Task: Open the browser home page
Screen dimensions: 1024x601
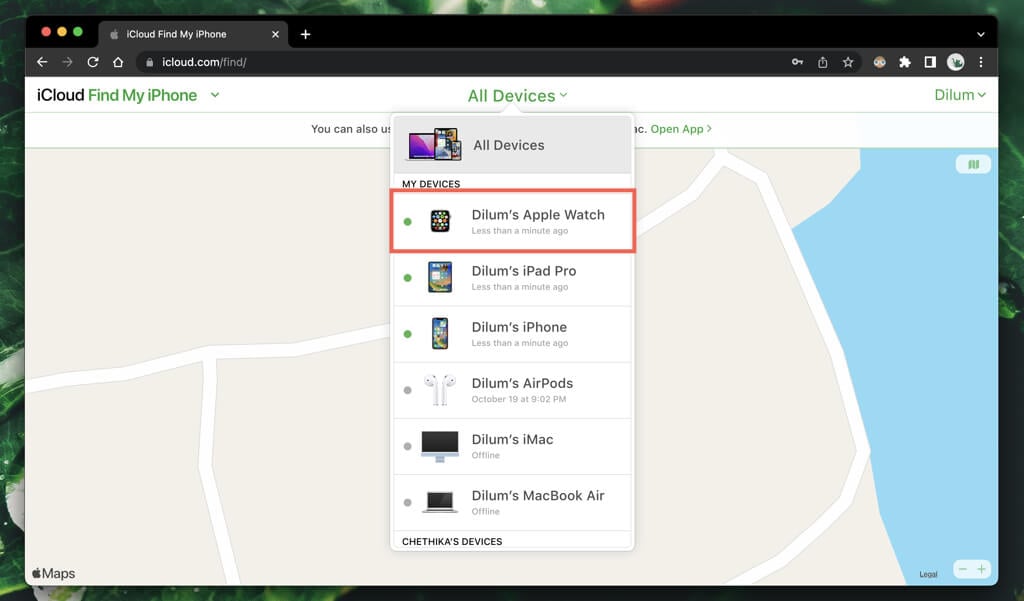Action: [x=118, y=62]
